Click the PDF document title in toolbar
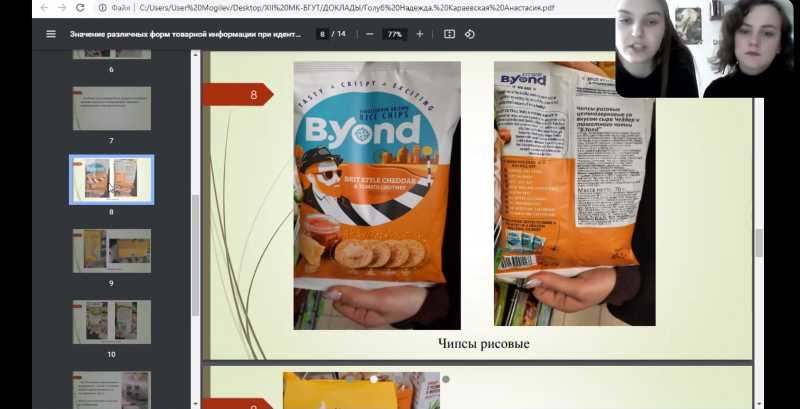Screen dimensions: 800x409 coord(185,34)
